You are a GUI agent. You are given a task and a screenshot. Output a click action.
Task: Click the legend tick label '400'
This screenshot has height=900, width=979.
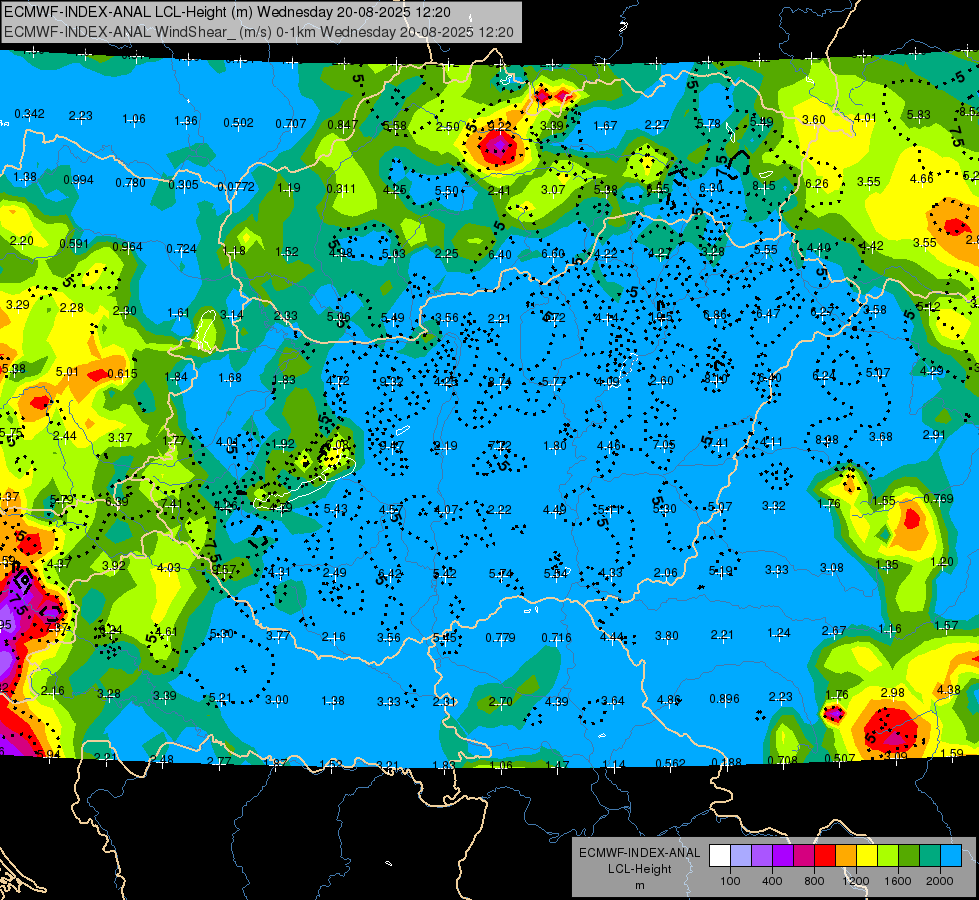772,881
